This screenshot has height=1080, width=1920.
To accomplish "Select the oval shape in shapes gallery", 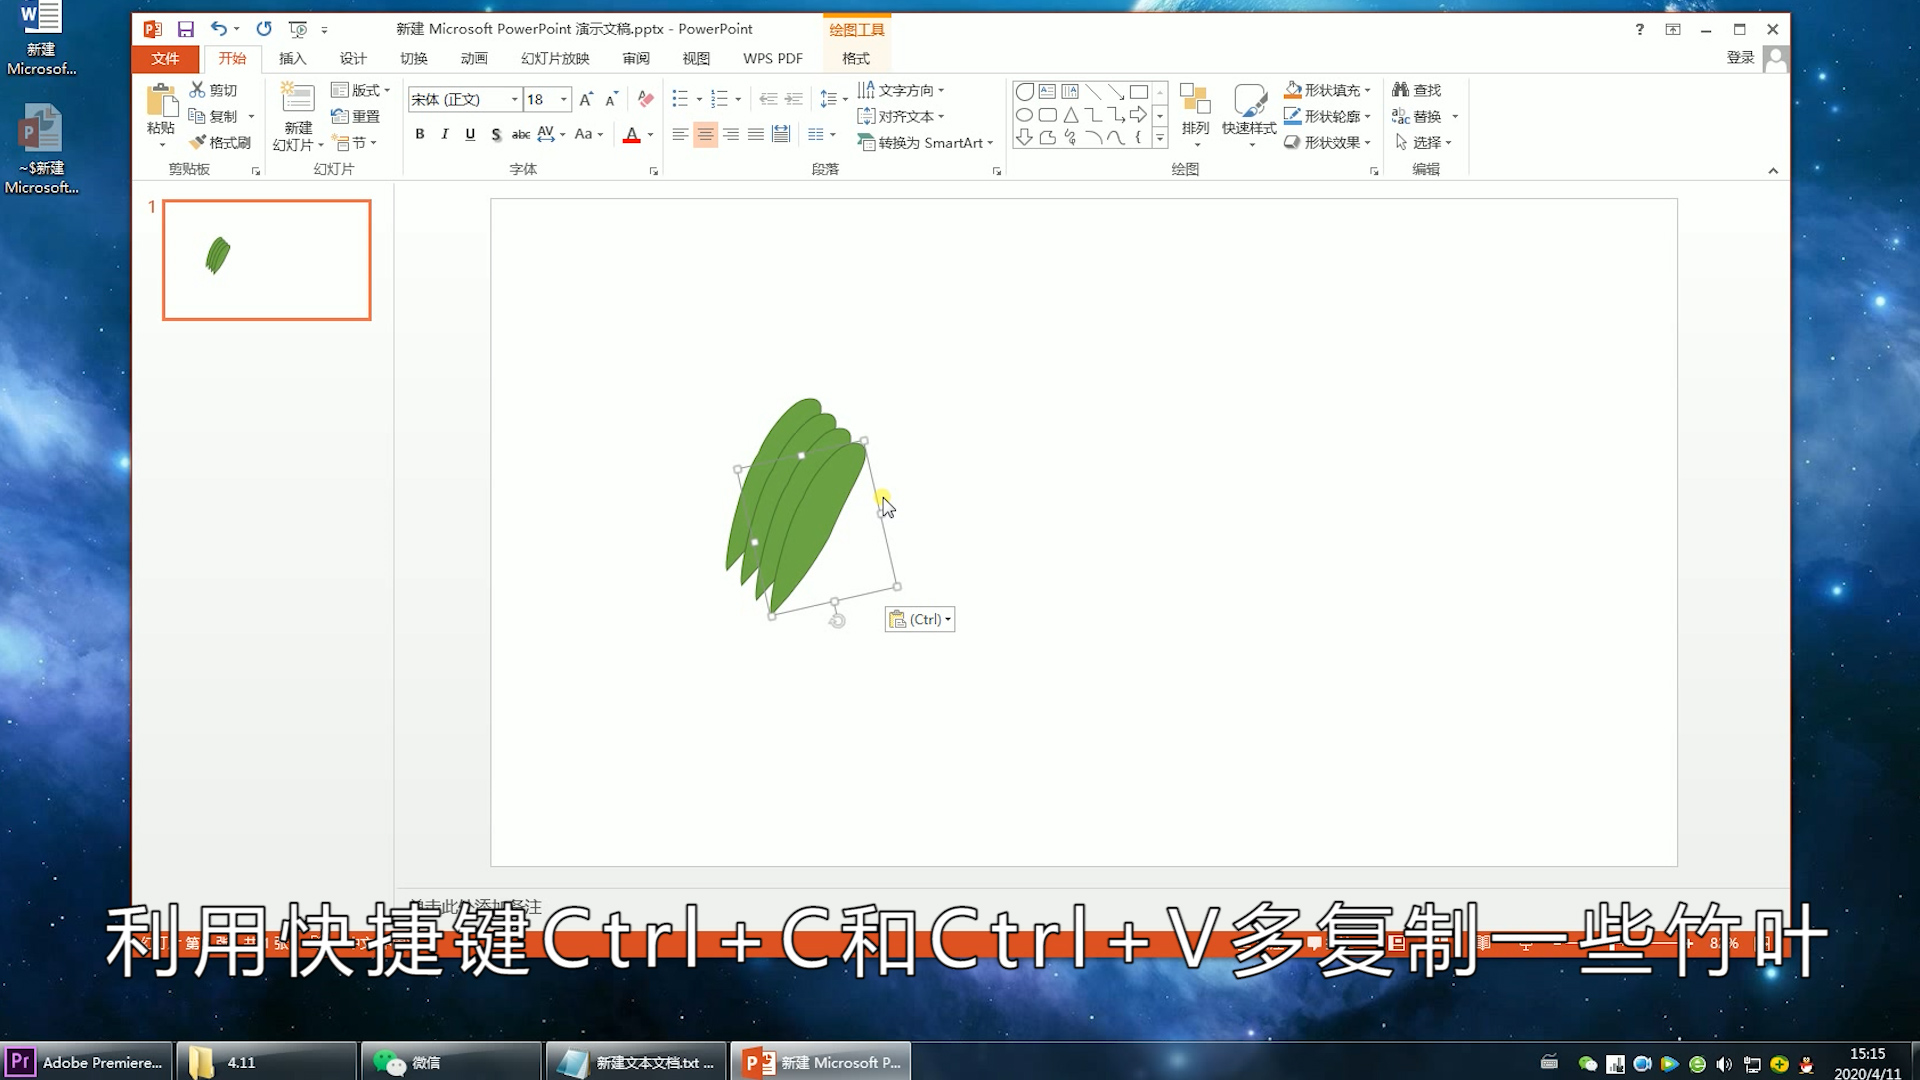I will [x=1024, y=115].
